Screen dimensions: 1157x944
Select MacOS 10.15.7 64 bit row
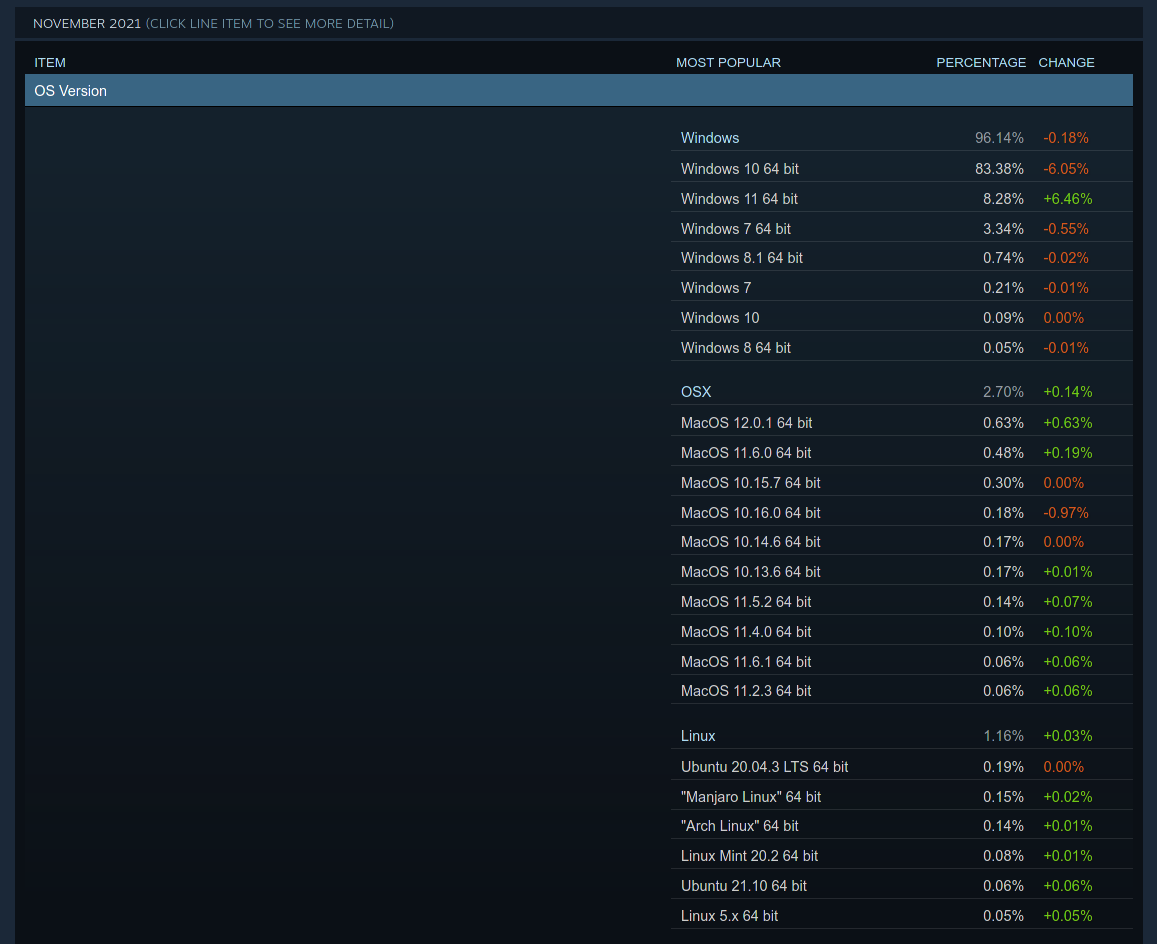click(902, 483)
